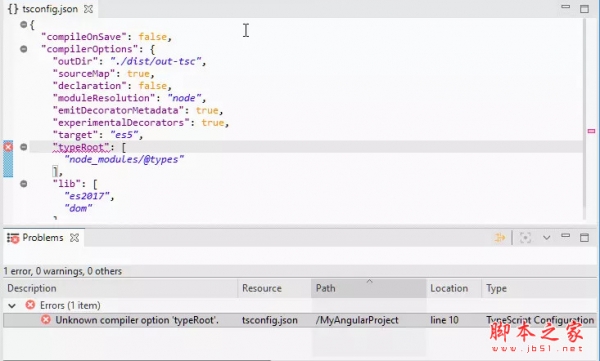This screenshot has height=361, width=600.
Task: Select the tsconfig.json editor tab
Action: click(x=49, y=9)
